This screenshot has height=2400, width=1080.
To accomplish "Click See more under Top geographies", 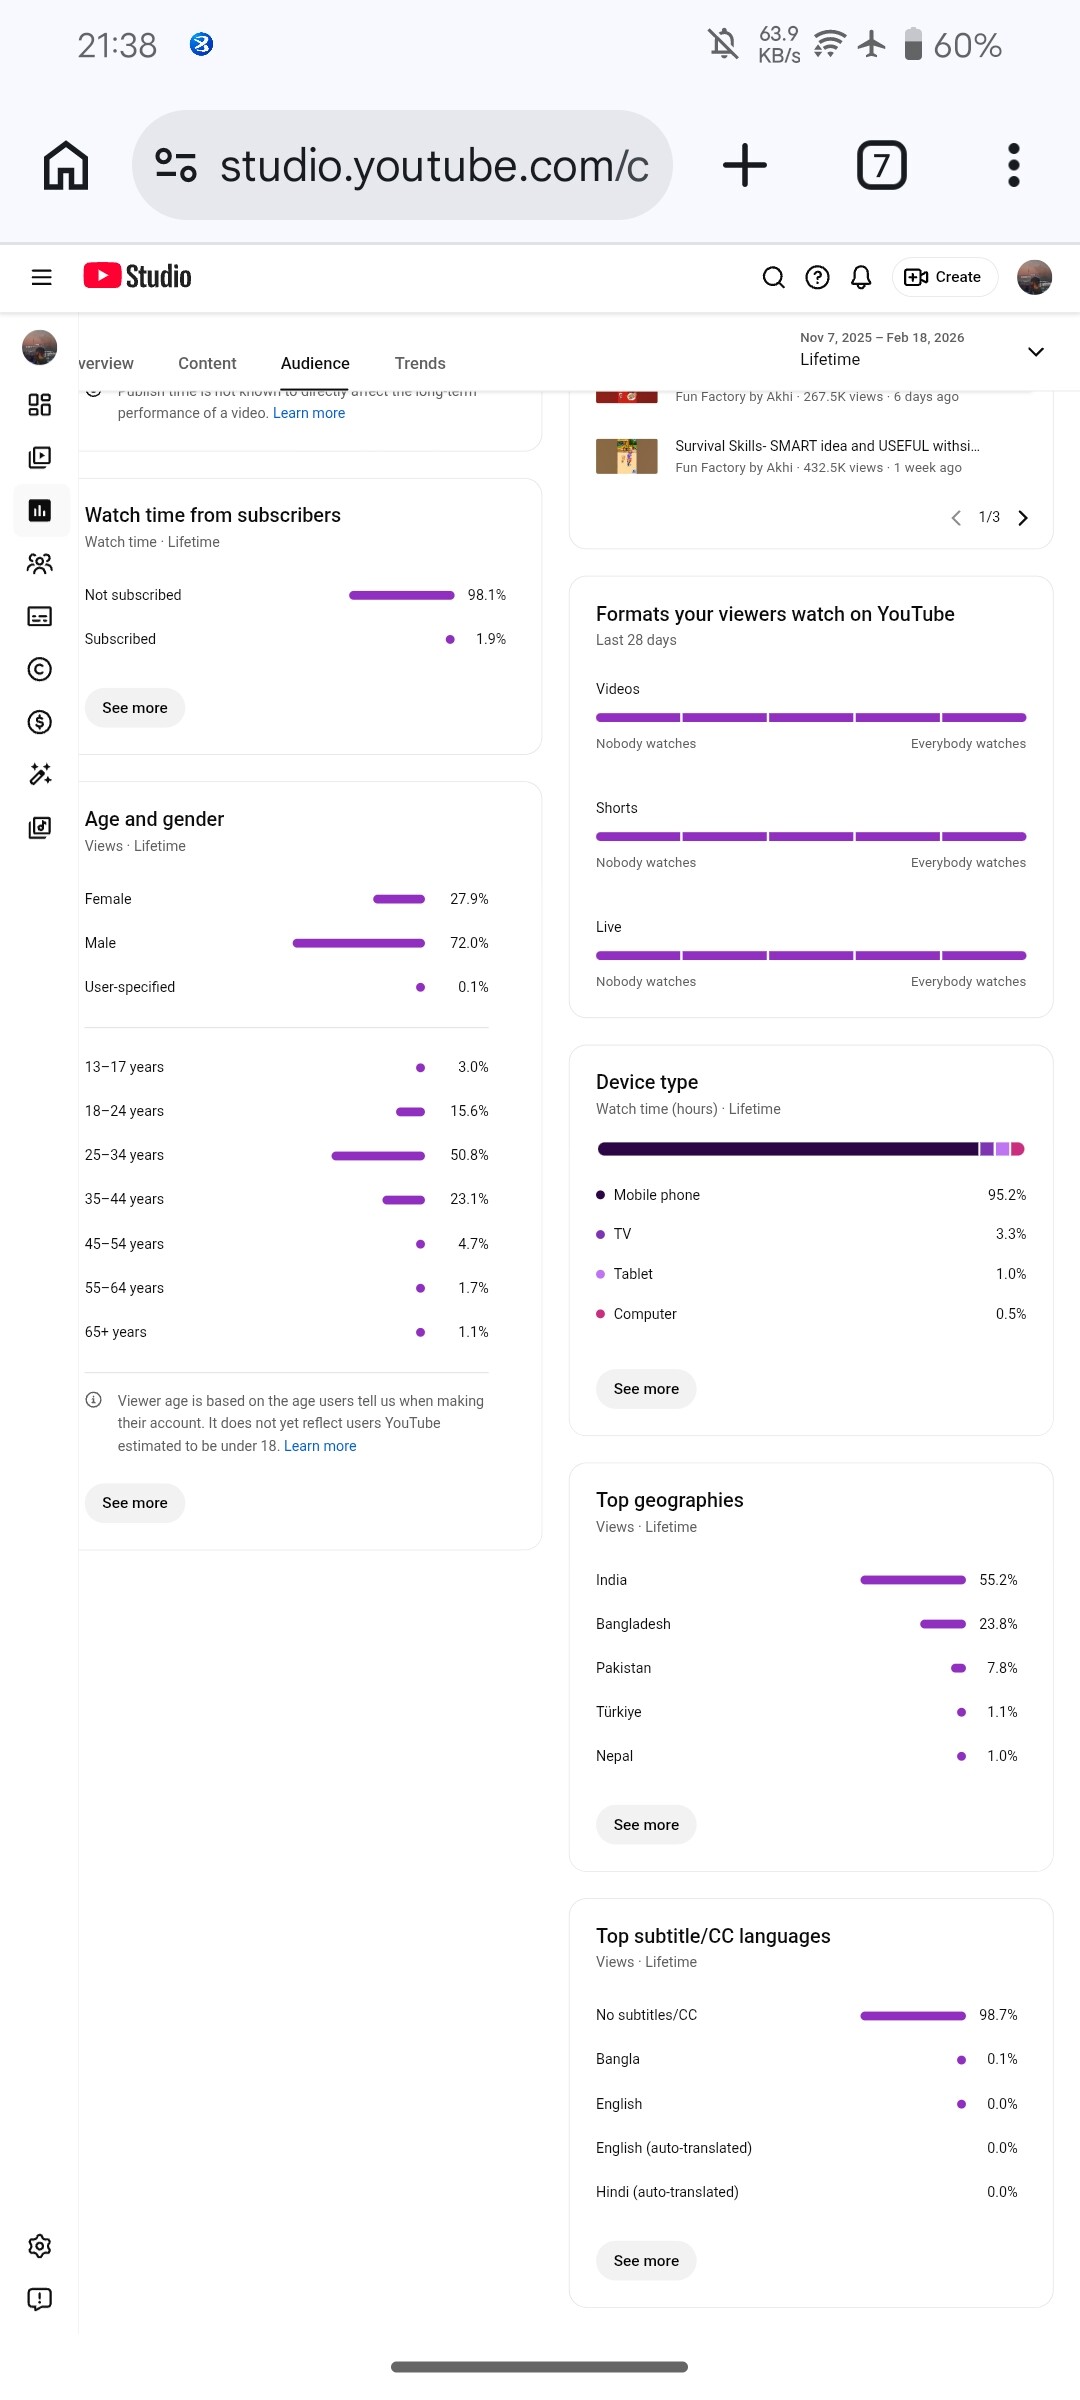I will click(646, 1825).
